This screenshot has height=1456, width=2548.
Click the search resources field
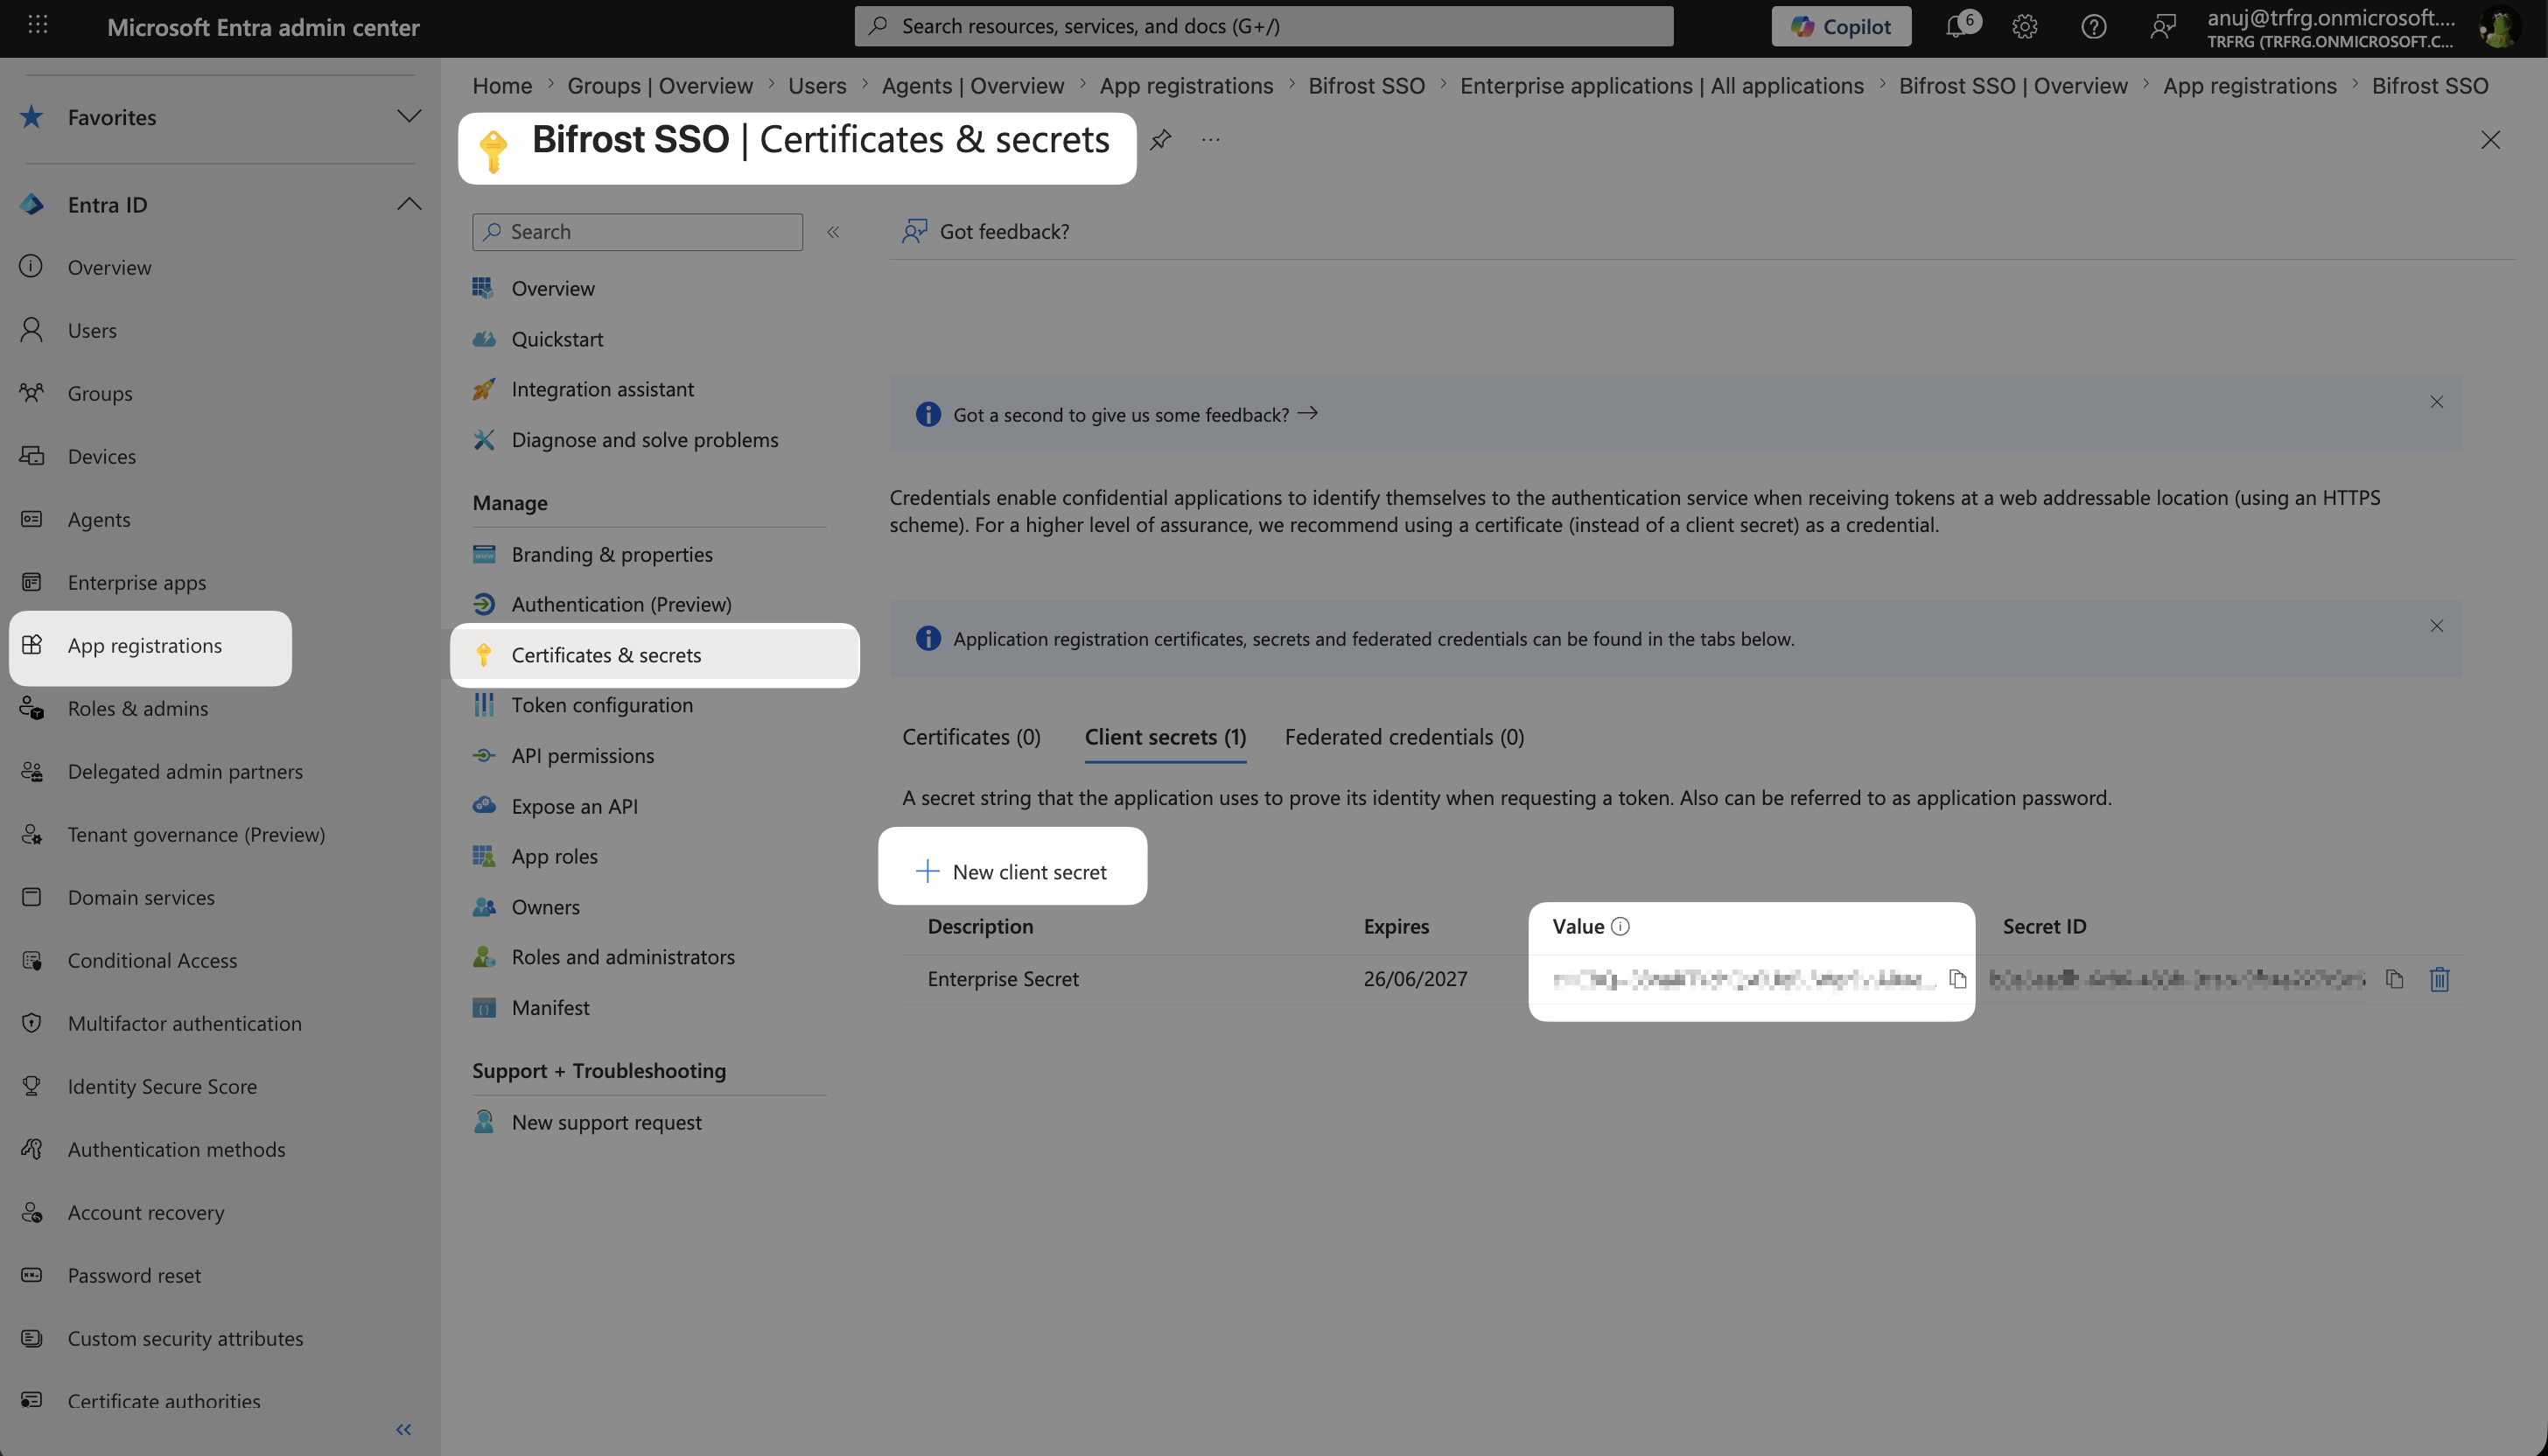1264,26
